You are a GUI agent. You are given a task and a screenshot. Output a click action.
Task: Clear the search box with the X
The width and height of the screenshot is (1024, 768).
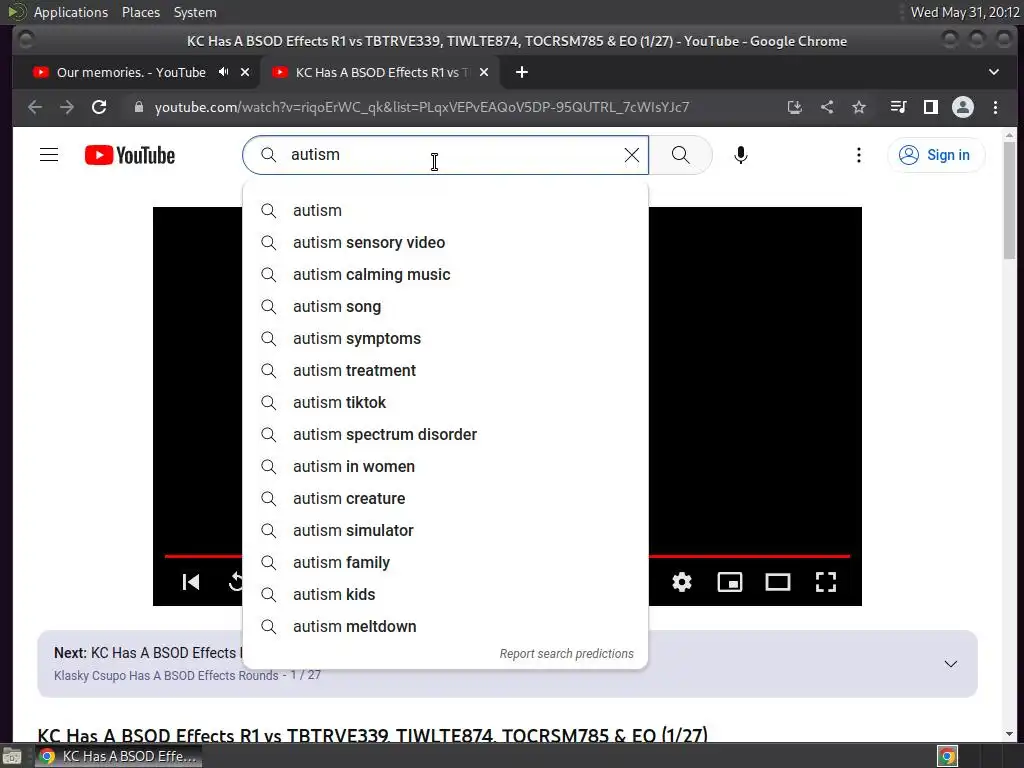(632, 155)
